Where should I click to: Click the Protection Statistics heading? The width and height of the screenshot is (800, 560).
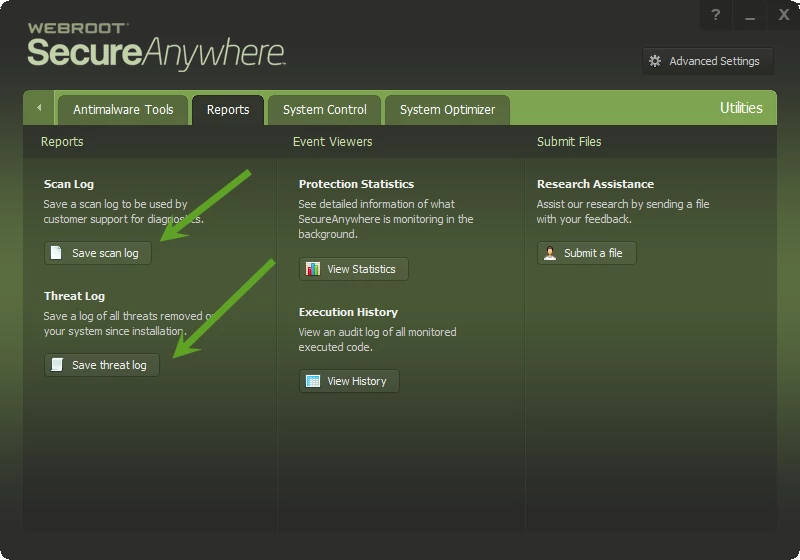tap(356, 184)
